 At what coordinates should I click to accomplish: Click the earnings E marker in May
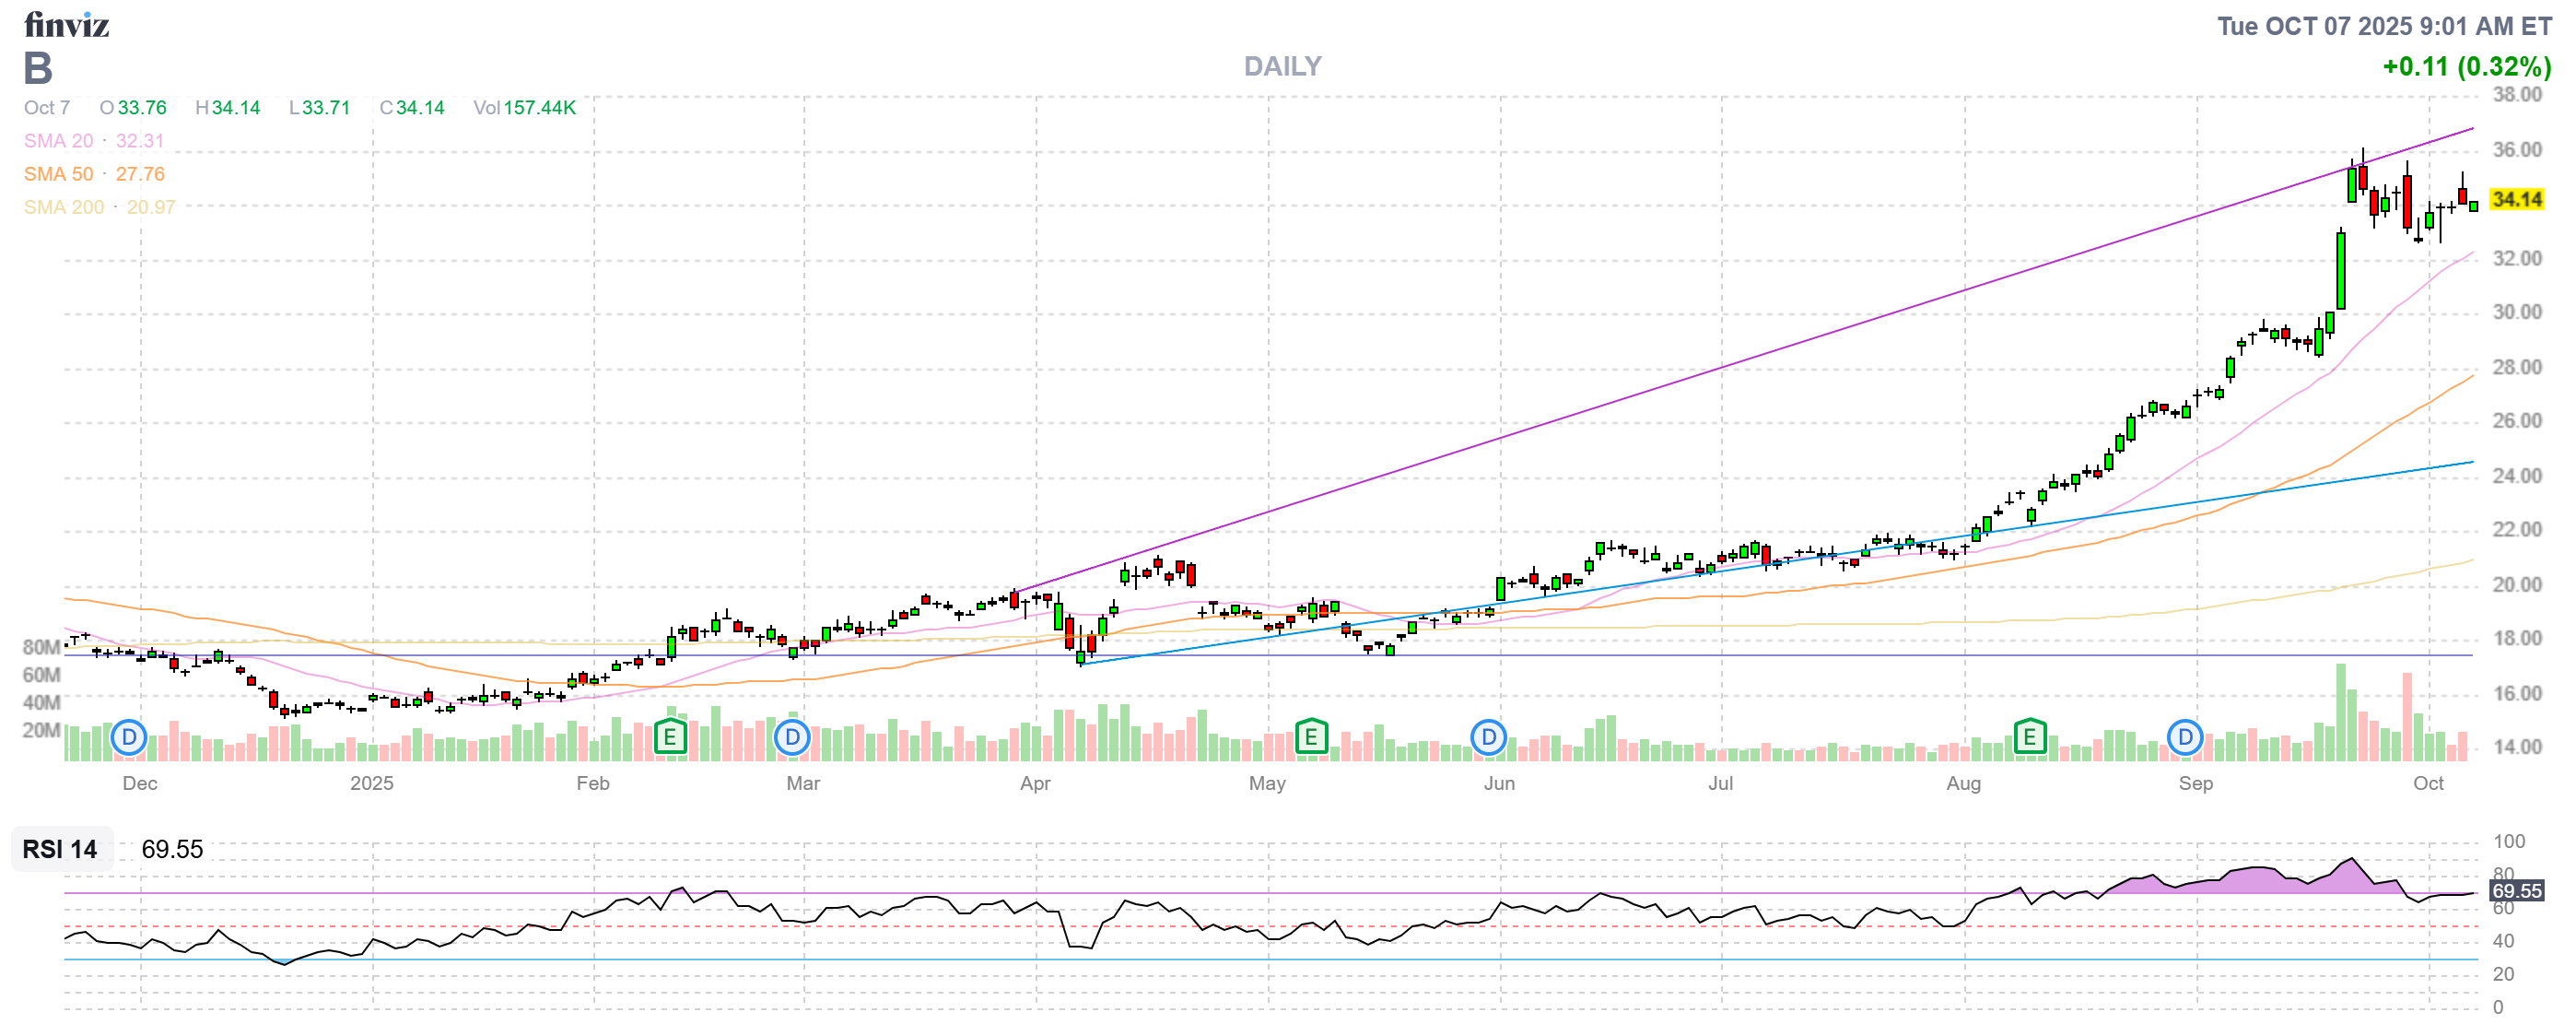[x=1310, y=739]
